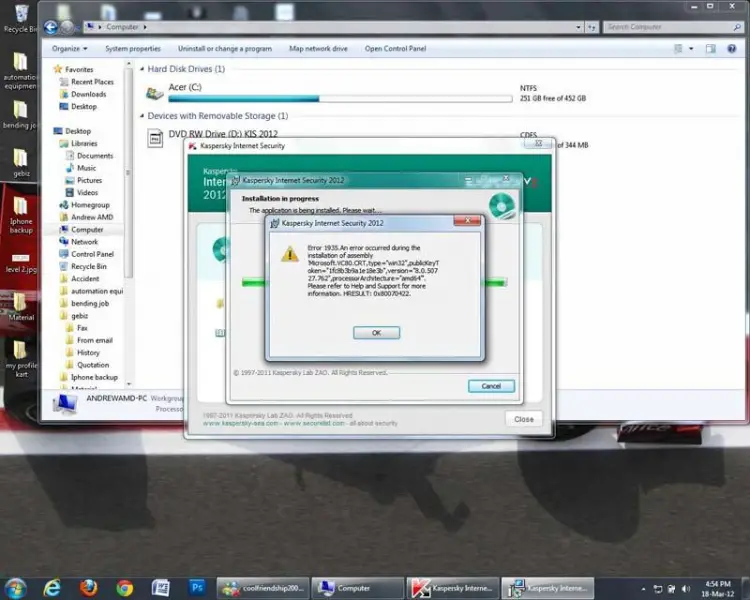Open Windows Start orb
This screenshot has width=750, height=600.
15,588
